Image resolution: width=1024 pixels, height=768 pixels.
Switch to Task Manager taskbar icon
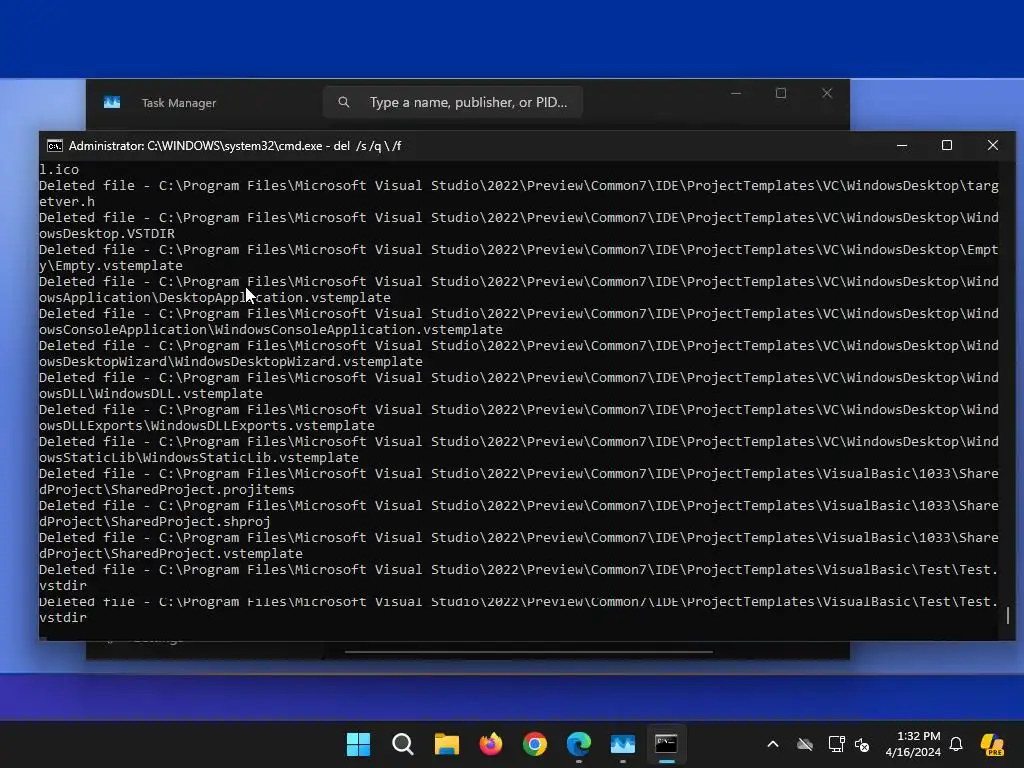pyautogui.click(x=622, y=744)
